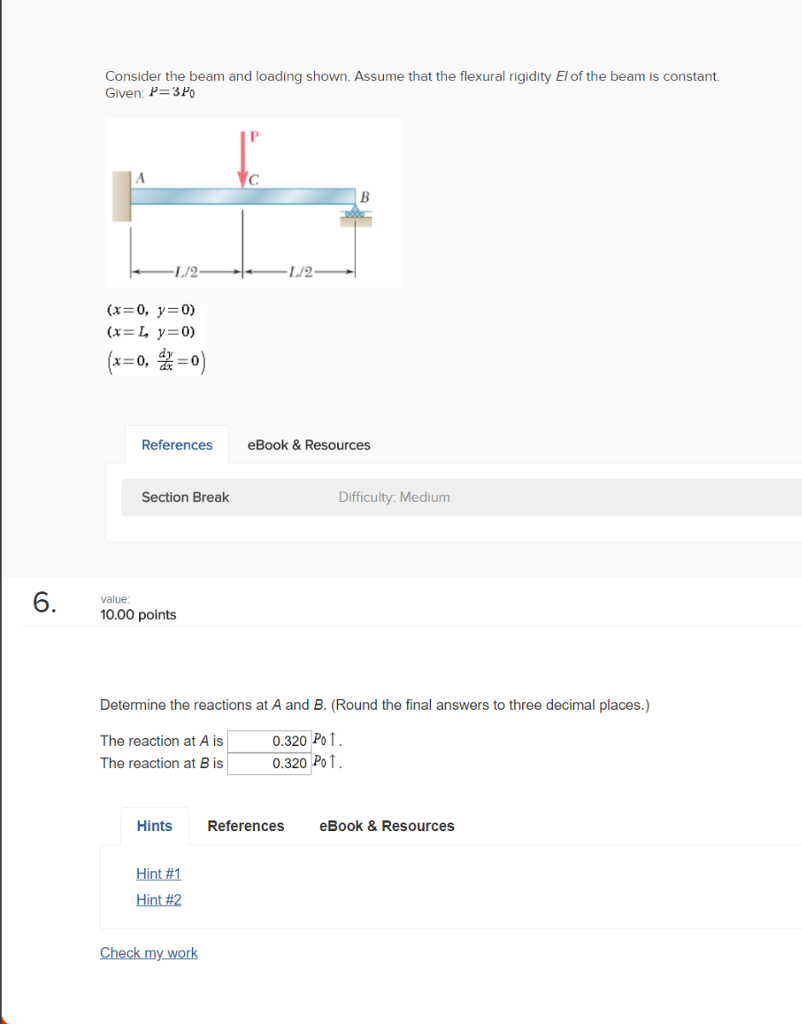The image size is (802, 1024).
Task: Select the 0.320 value for reaction at A
Action: pos(289,740)
